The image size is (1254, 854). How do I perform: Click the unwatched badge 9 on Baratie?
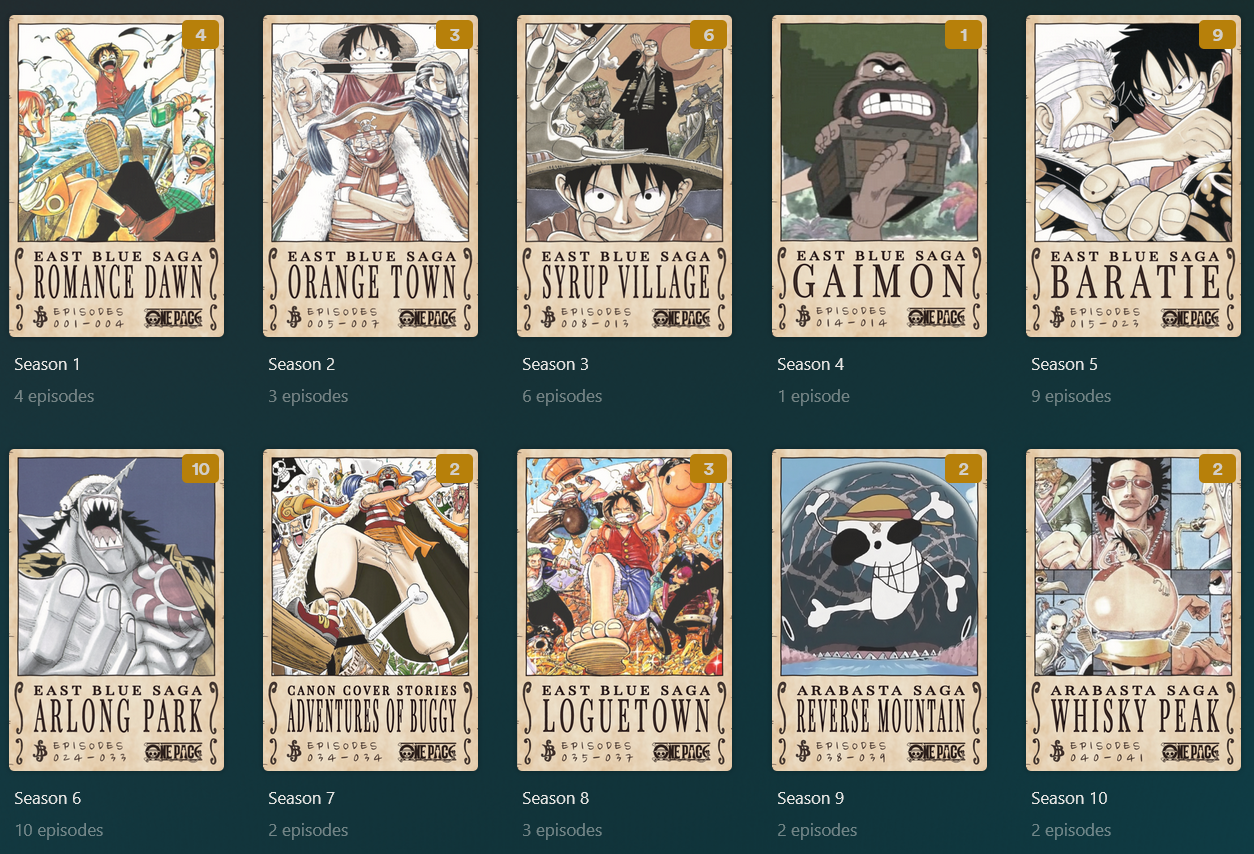[x=1217, y=35]
